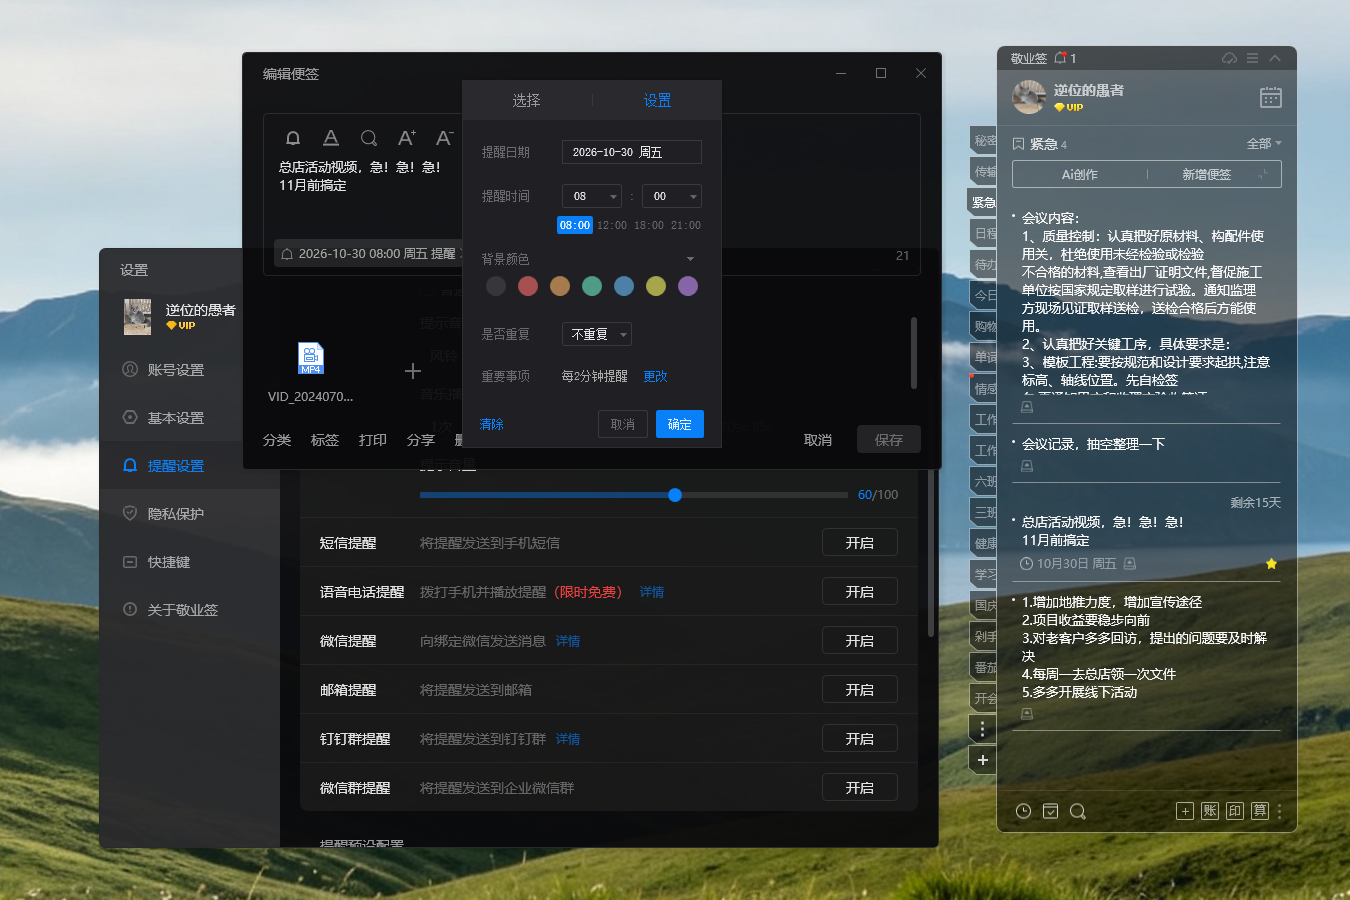This screenshot has height=900, width=1350.
Task: Turn on 邮箱提醒 with its 开启 button
Action: point(860,690)
